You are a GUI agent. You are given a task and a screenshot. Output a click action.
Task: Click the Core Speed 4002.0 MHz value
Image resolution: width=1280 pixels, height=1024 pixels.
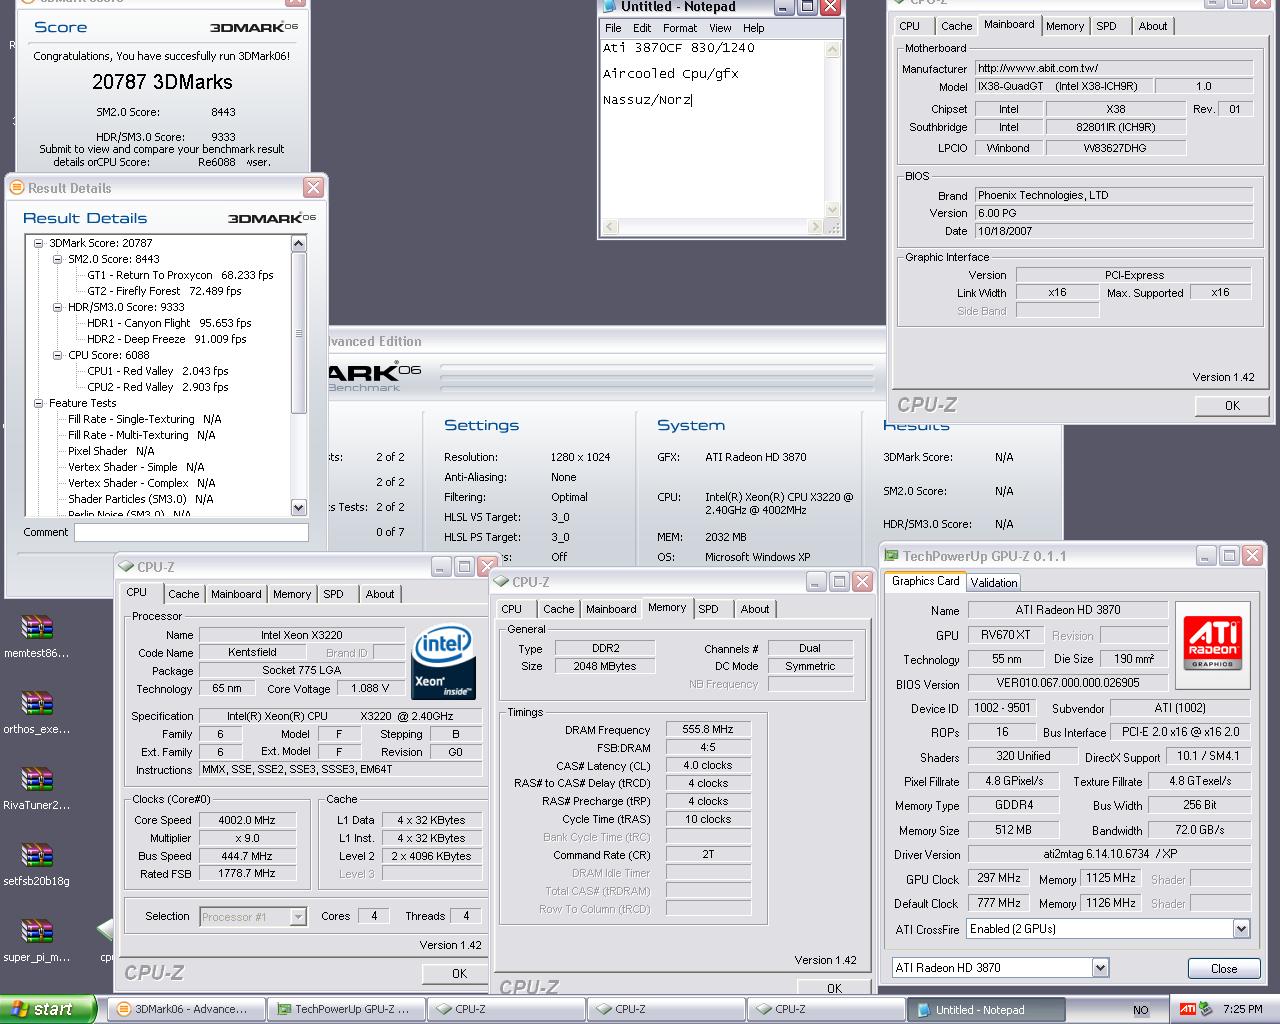[x=247, y=820]
